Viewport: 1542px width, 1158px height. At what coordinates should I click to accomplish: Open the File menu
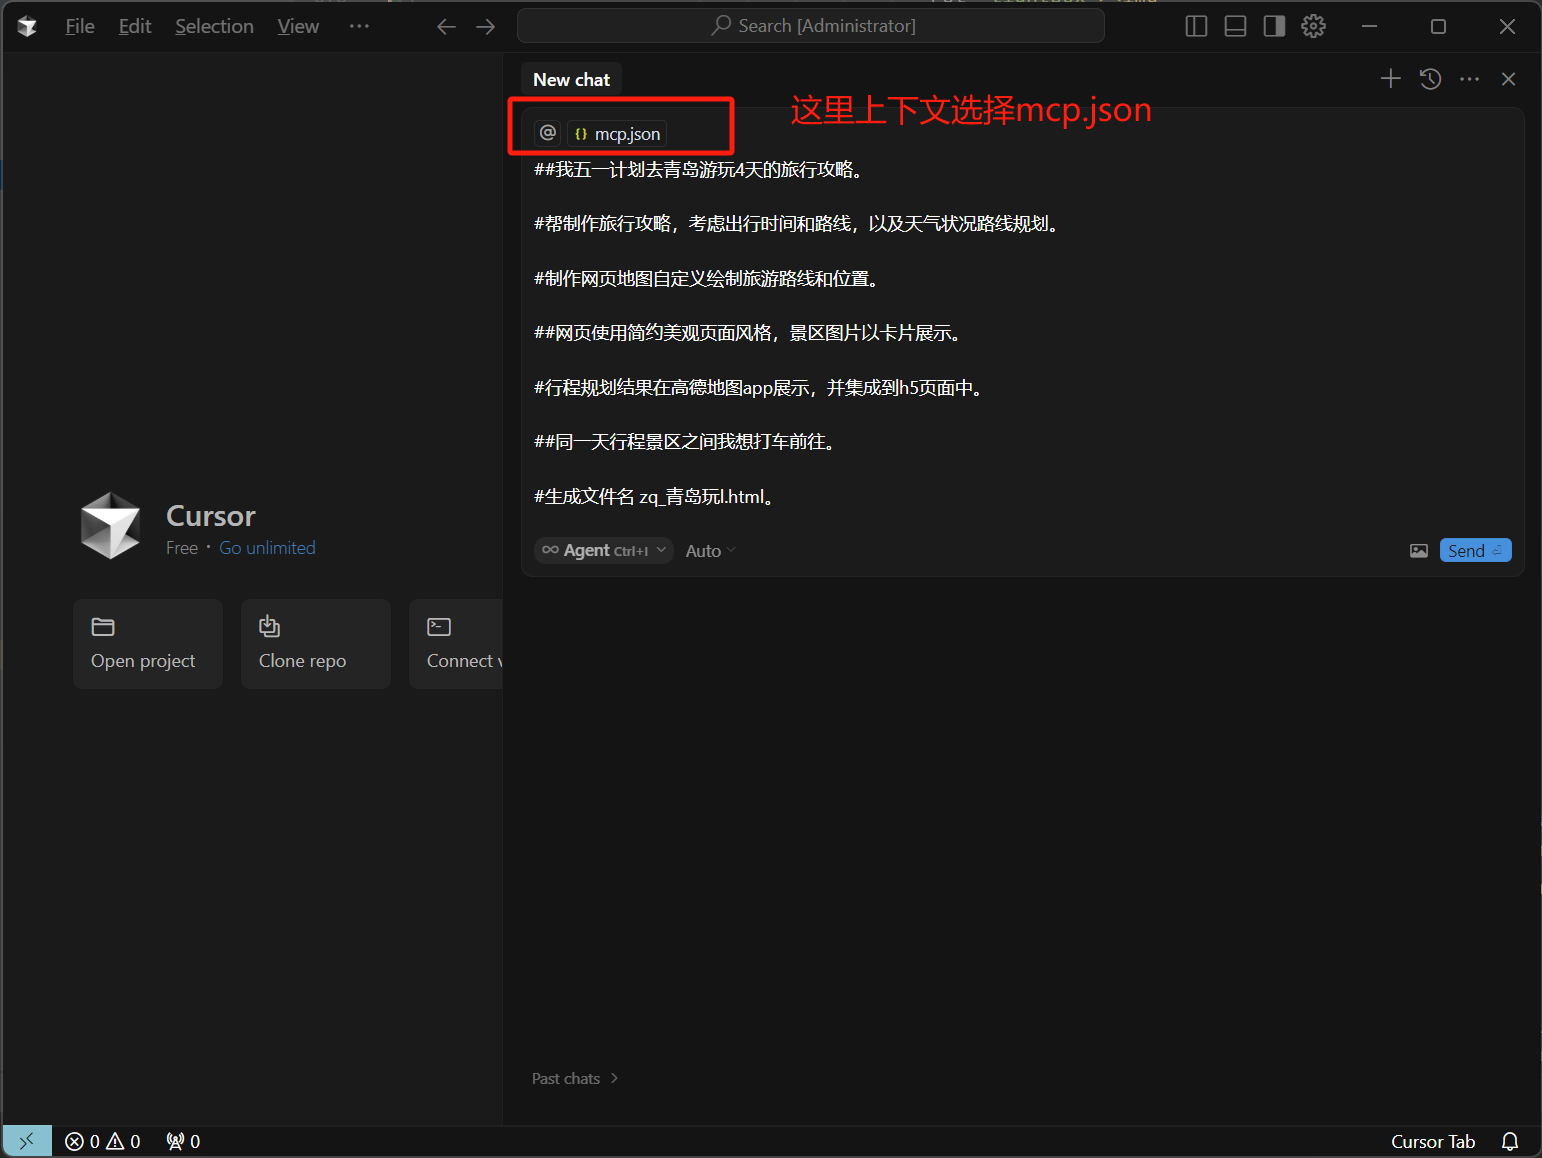point(80,26)
